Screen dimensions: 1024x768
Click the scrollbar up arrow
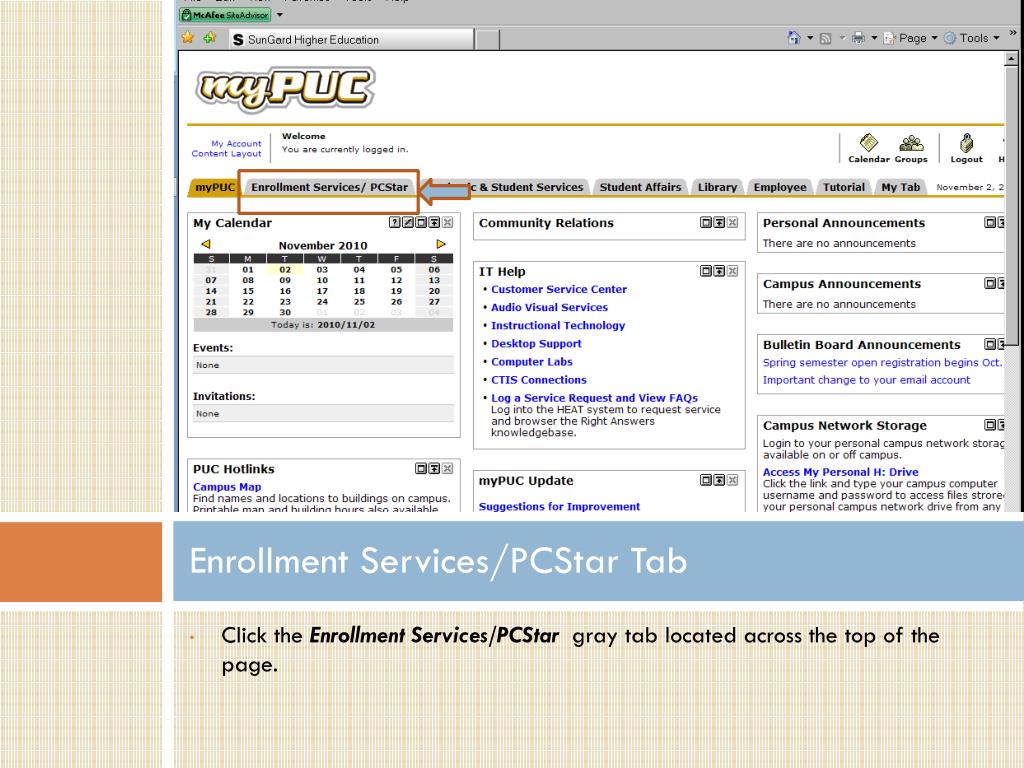coord(1011,59)
